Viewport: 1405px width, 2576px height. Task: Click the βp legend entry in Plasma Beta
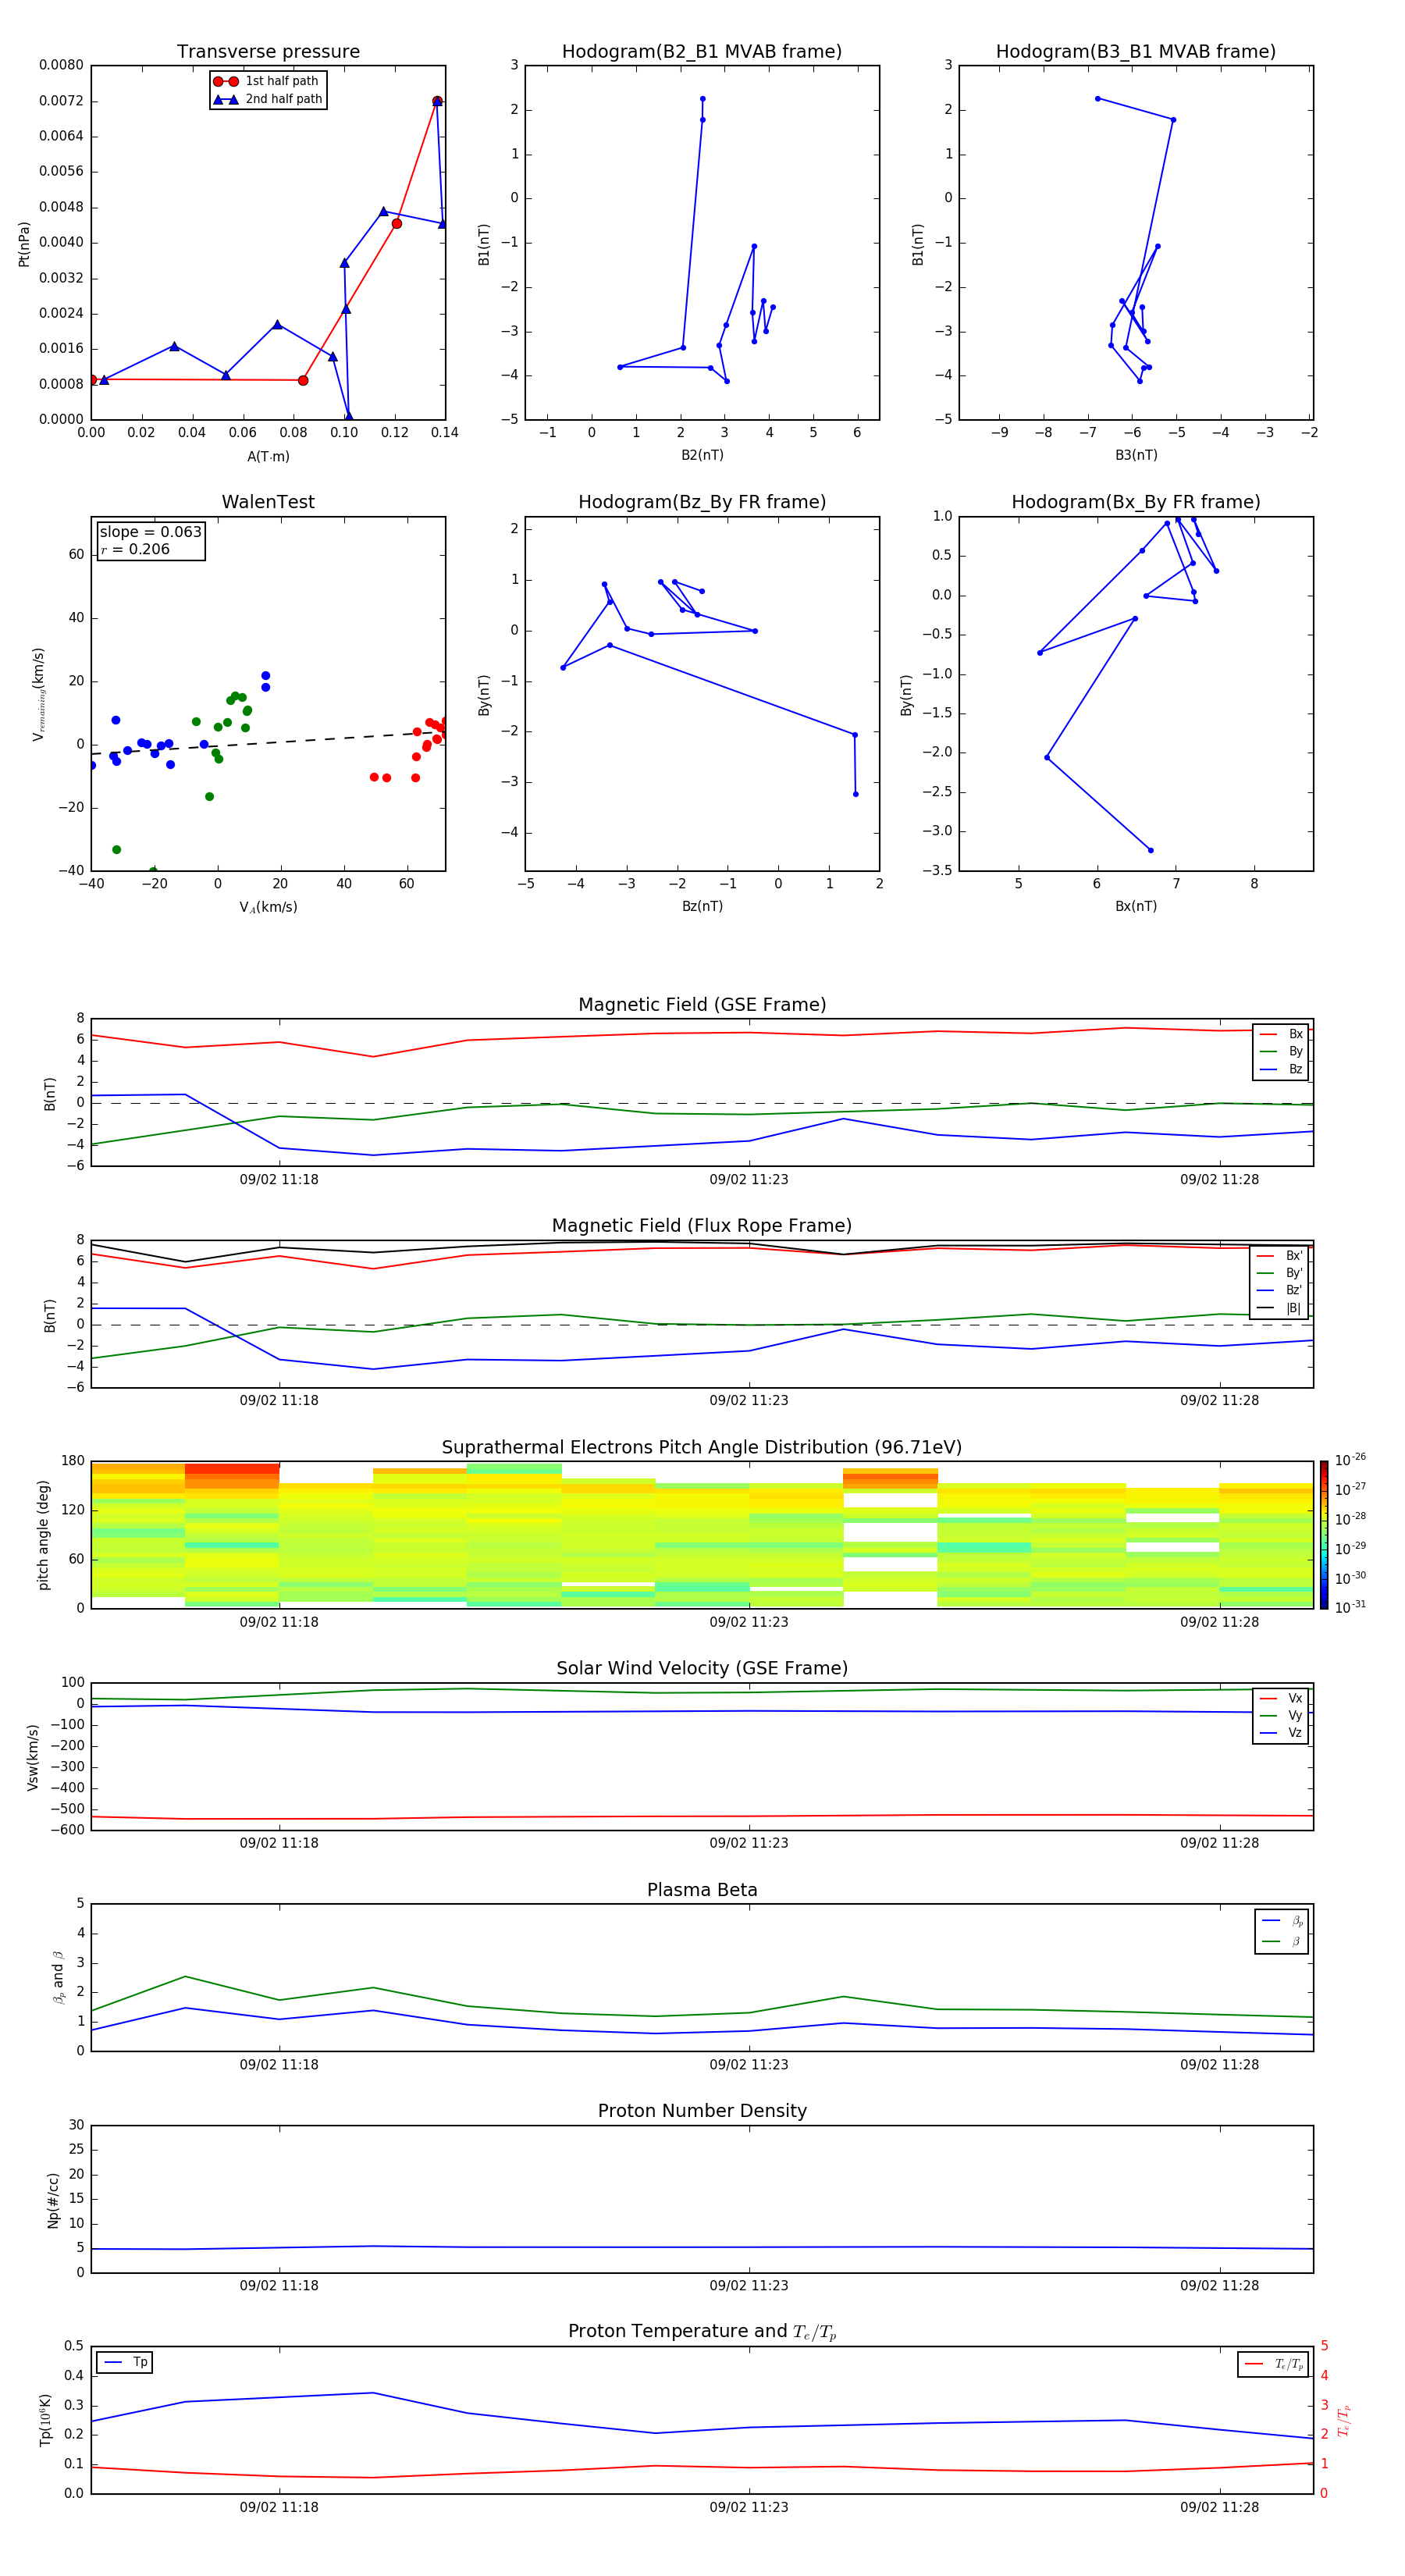click(x=1282, y=1921)
